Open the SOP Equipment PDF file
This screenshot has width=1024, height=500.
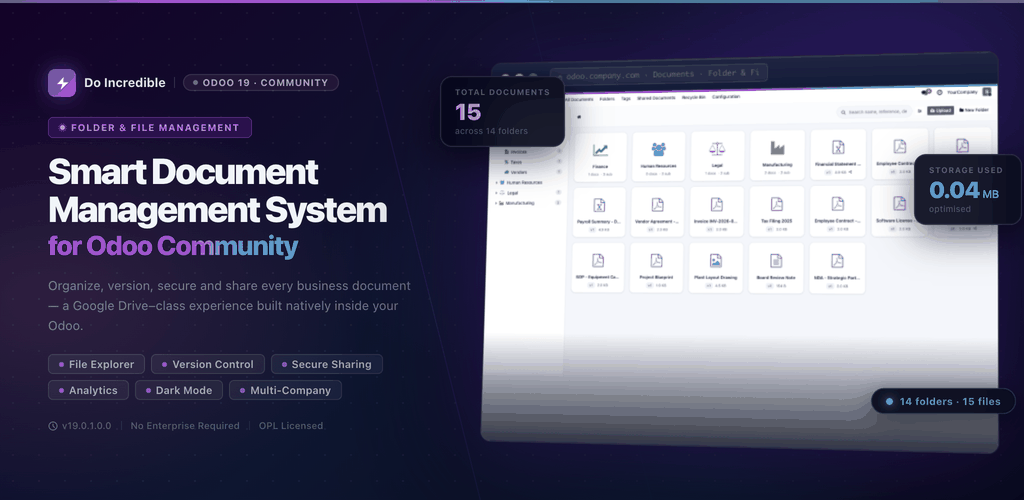click(x=598, y=268)
